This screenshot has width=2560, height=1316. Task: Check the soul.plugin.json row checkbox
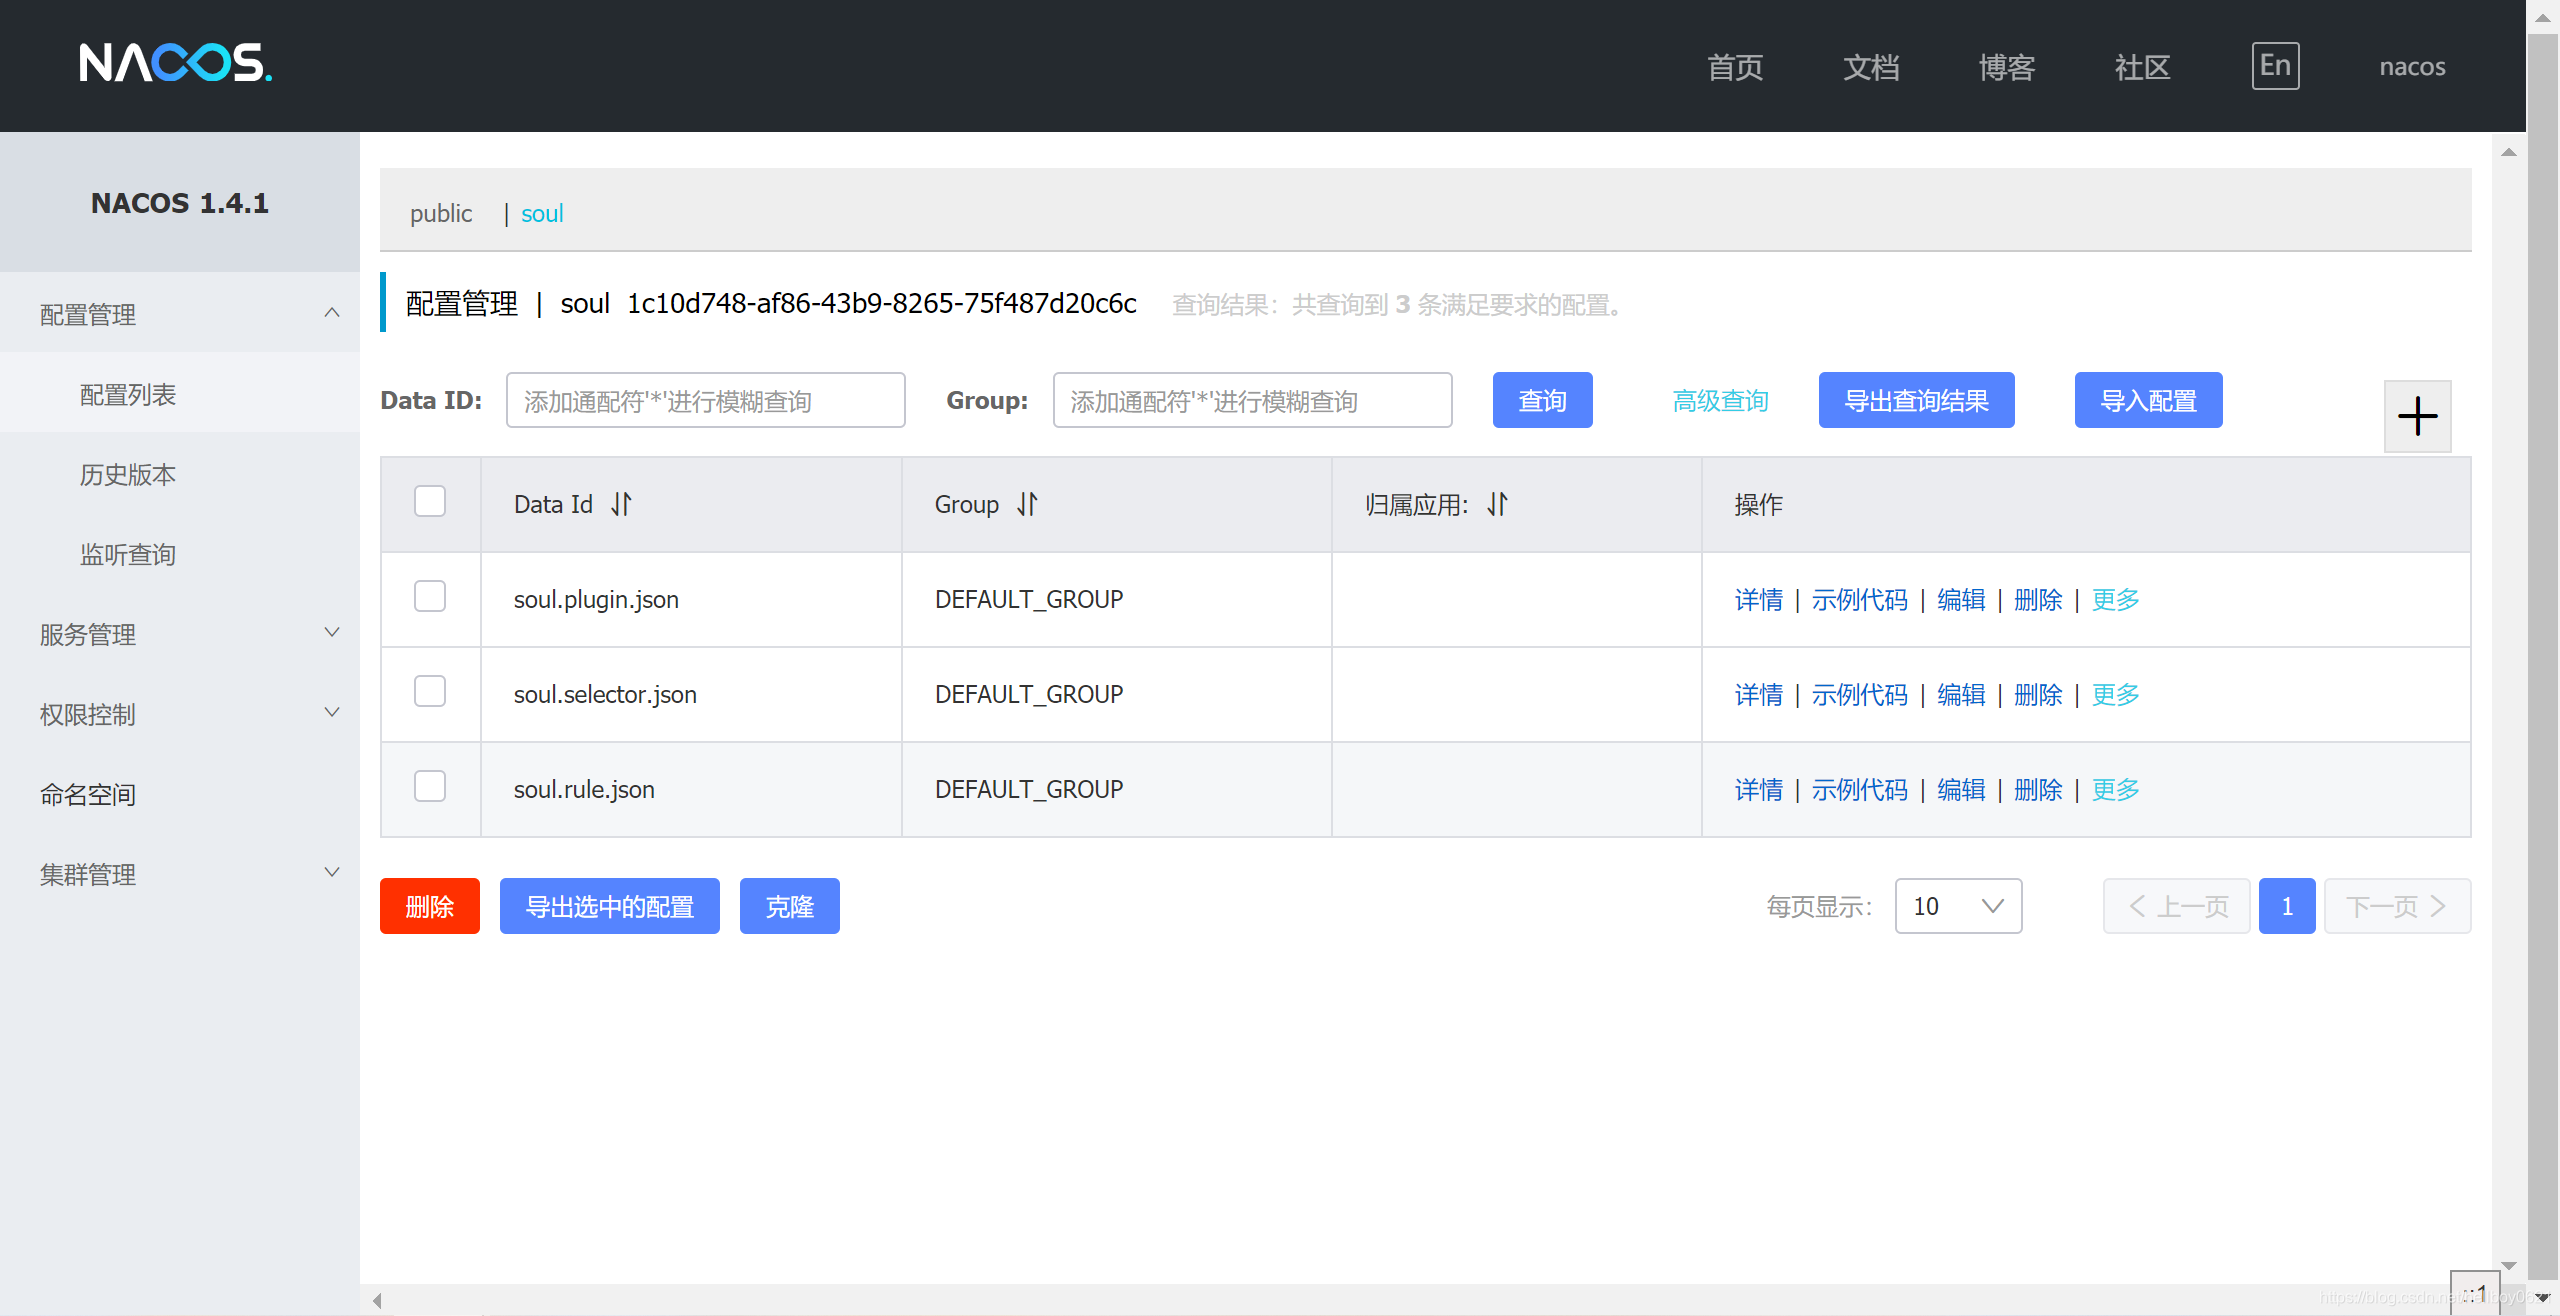coord(430,597)
